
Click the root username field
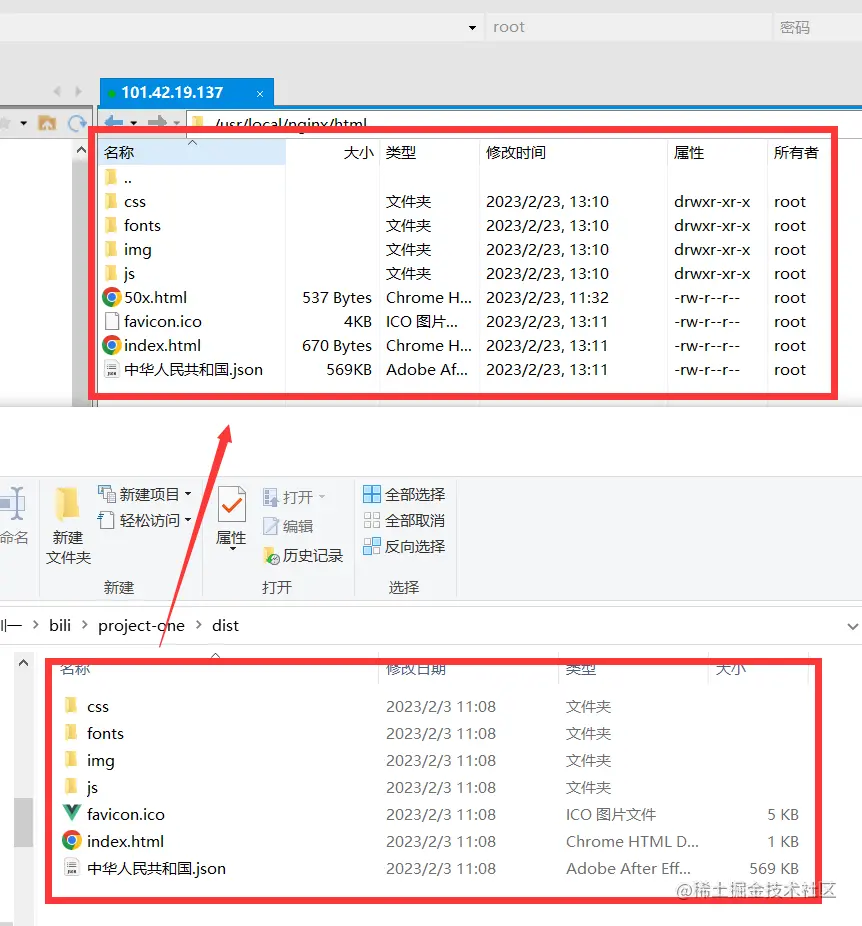[x=628, y=27]
